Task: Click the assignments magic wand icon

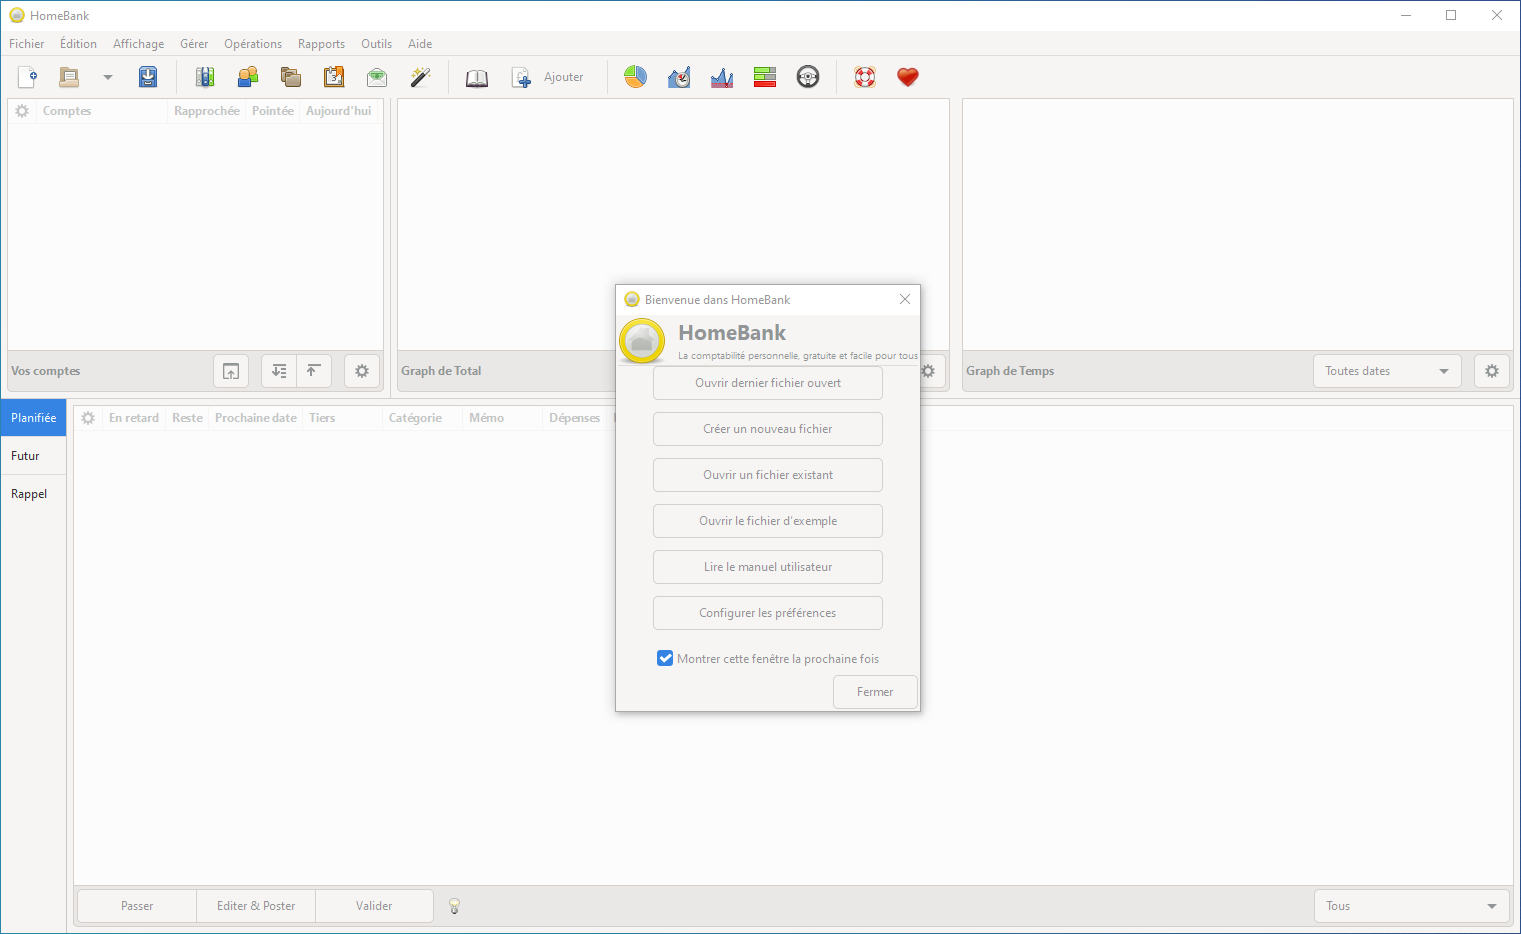Action: [420, 77]
